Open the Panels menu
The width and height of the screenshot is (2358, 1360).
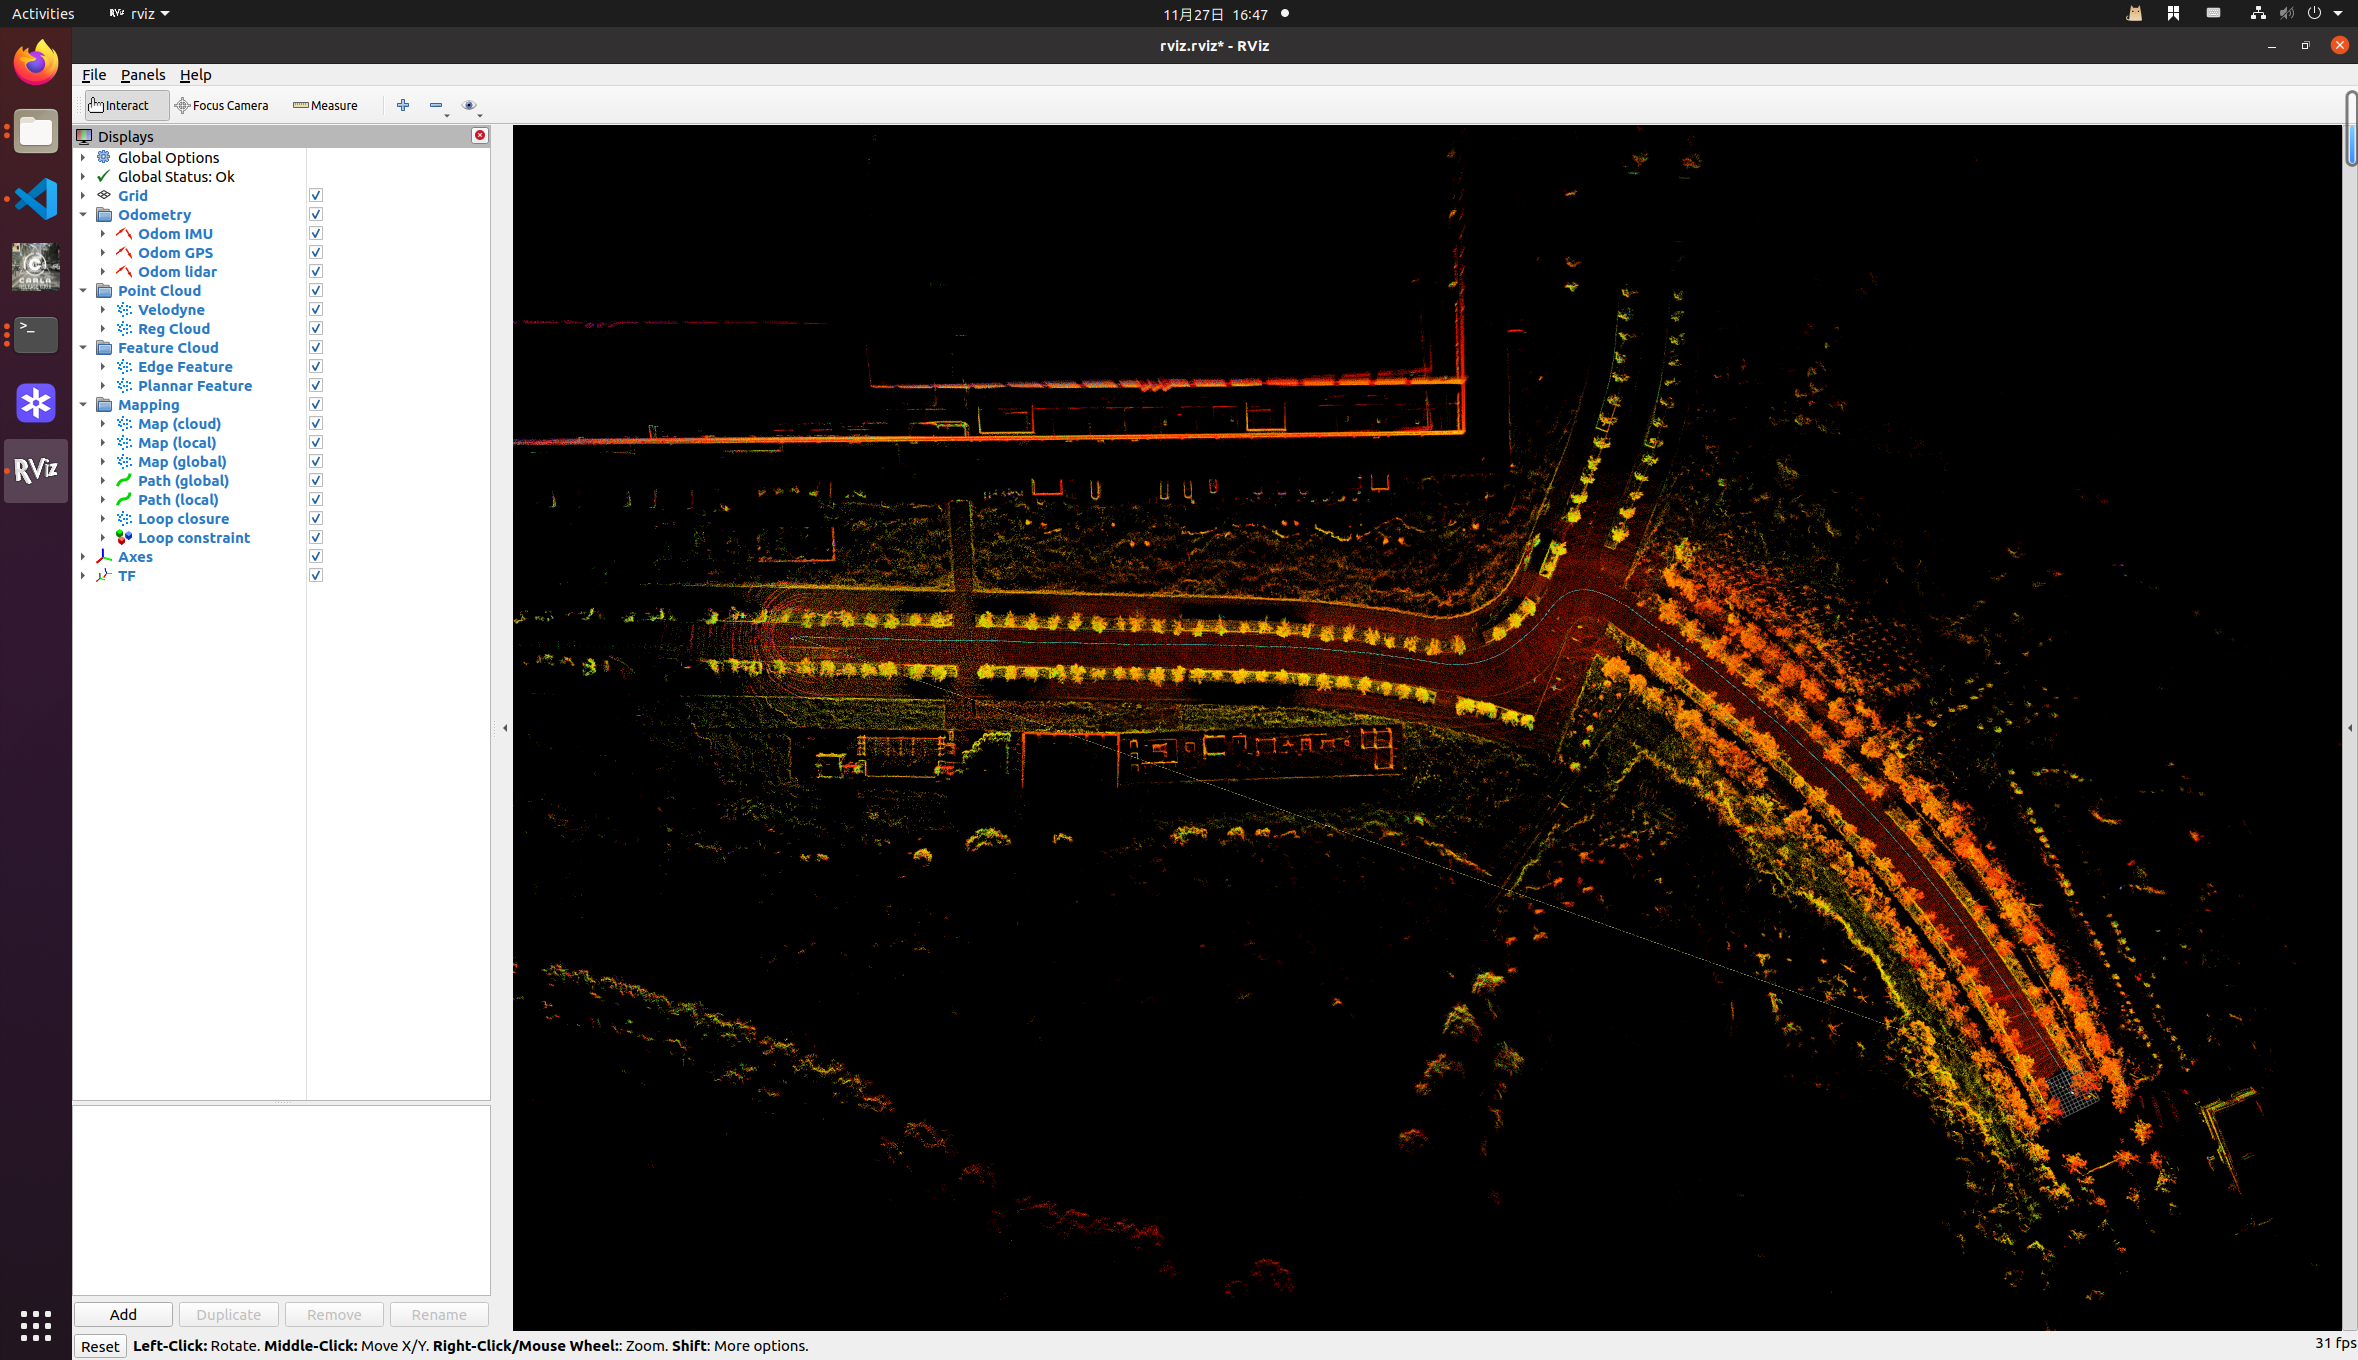click(143, 75)
